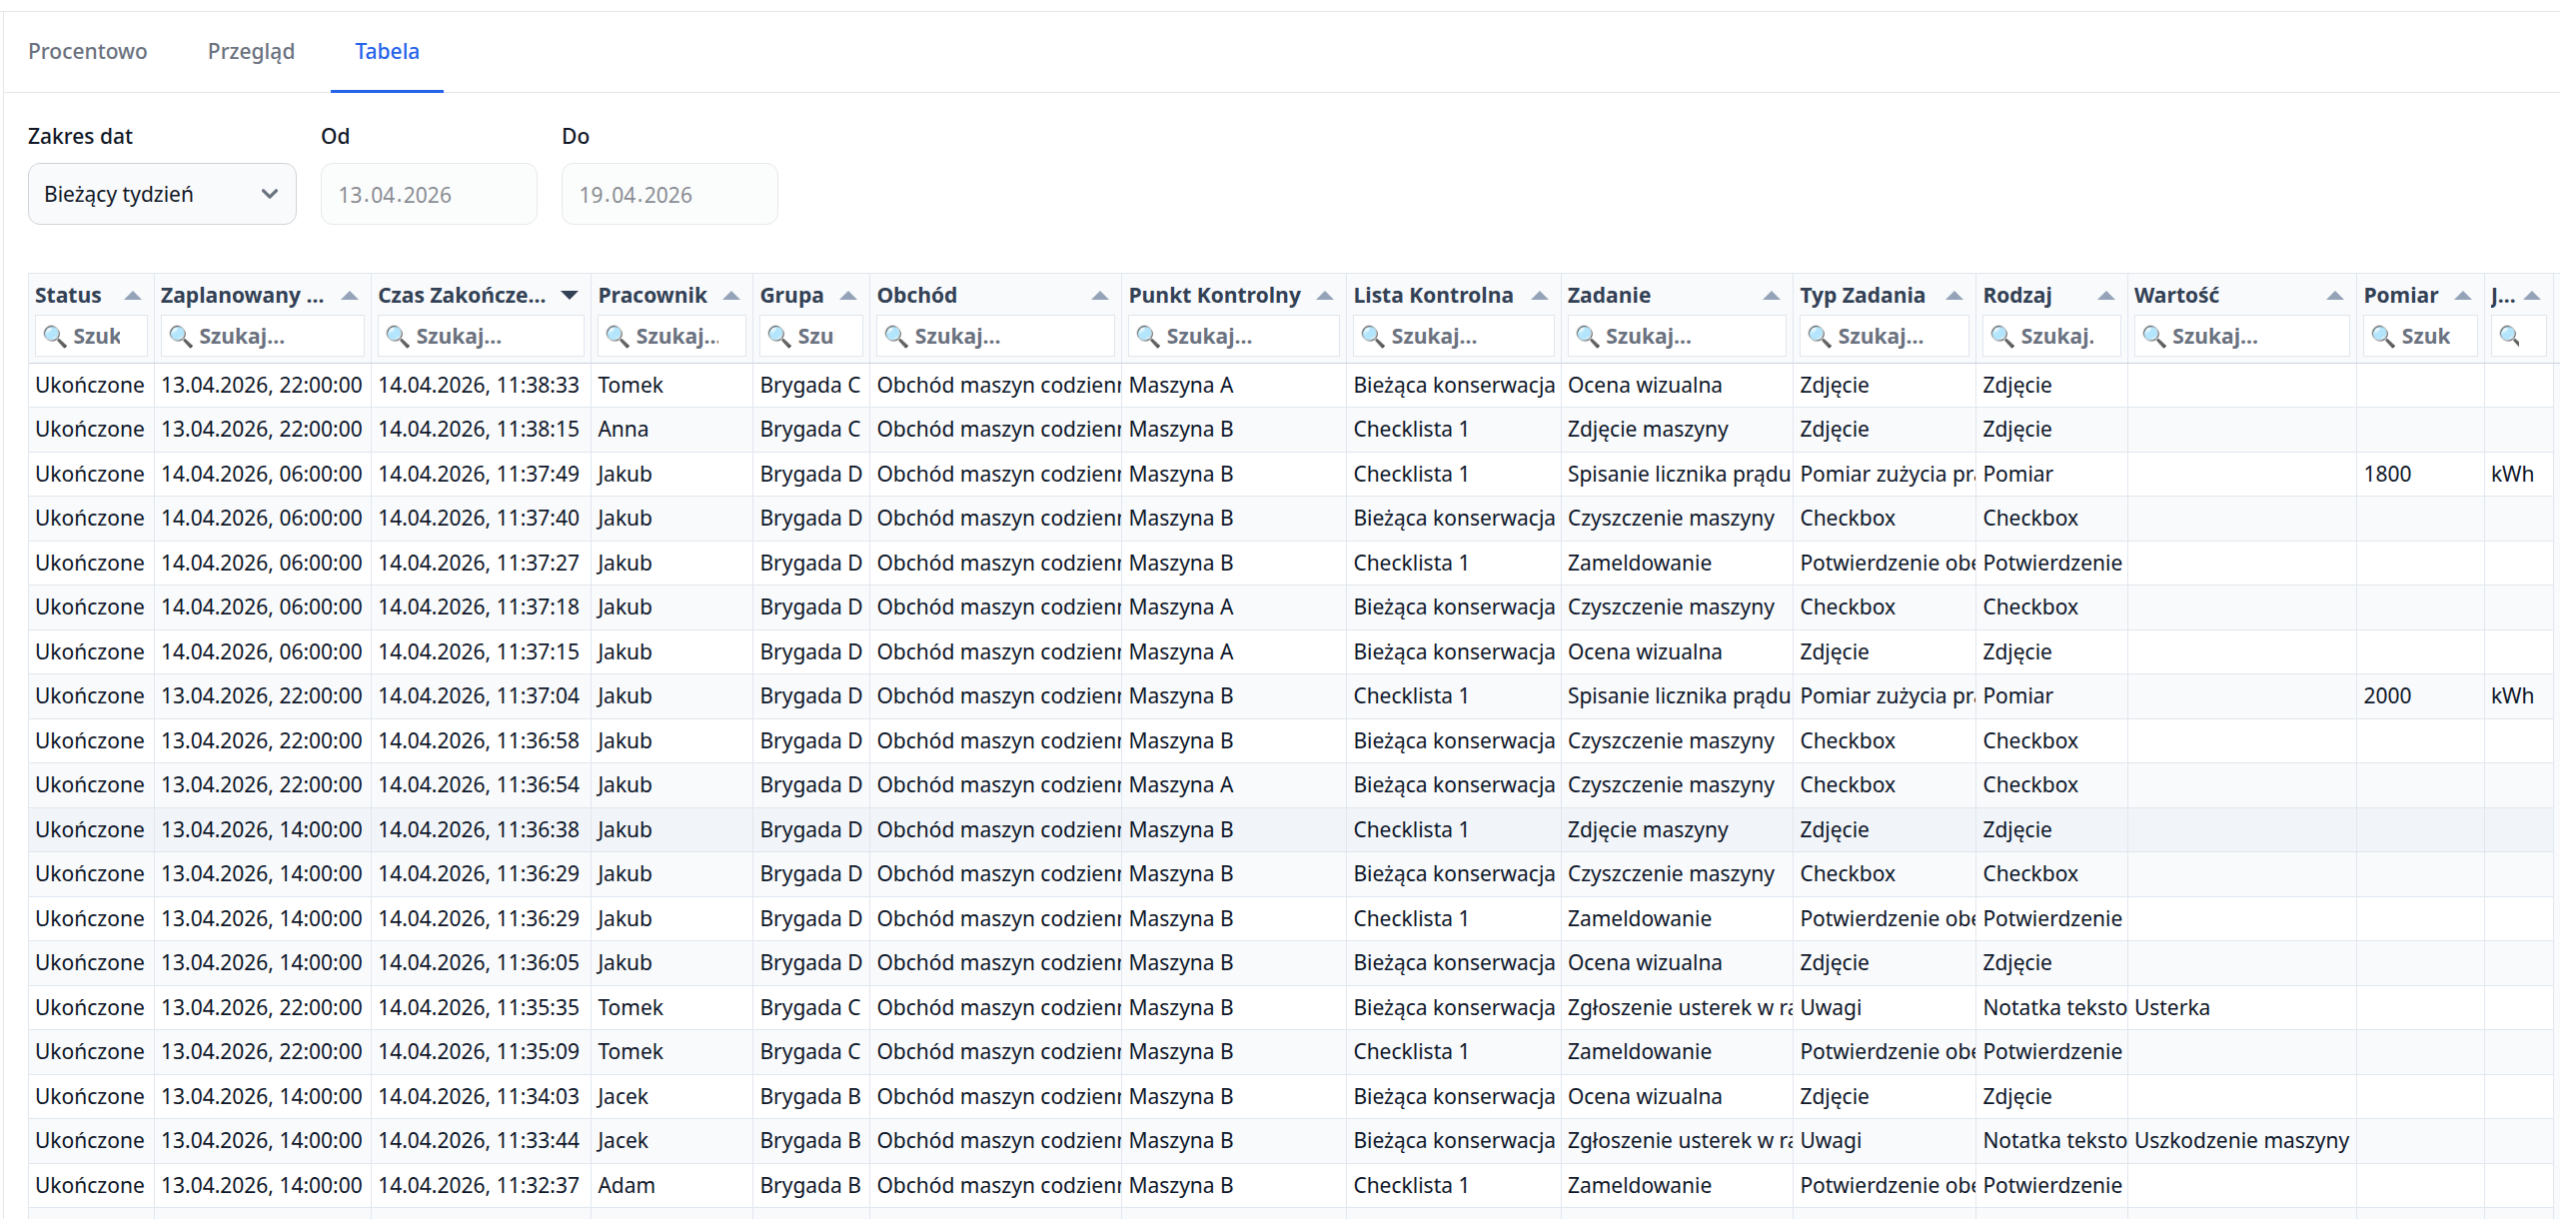The height and width of the screenshot is (1219, 2560).
Task: Sort Typ Zadania column with arrow
Action: pyautogui.click(x=1954, y=296)
